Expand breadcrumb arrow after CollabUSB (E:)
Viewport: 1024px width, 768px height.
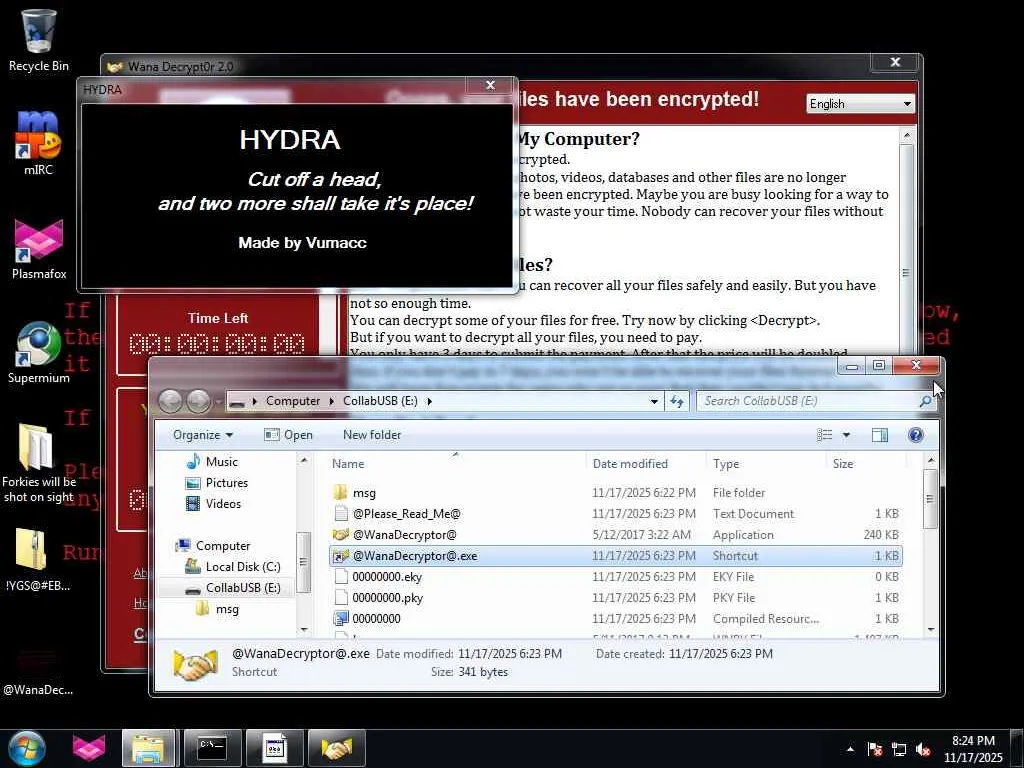(429, 401)
